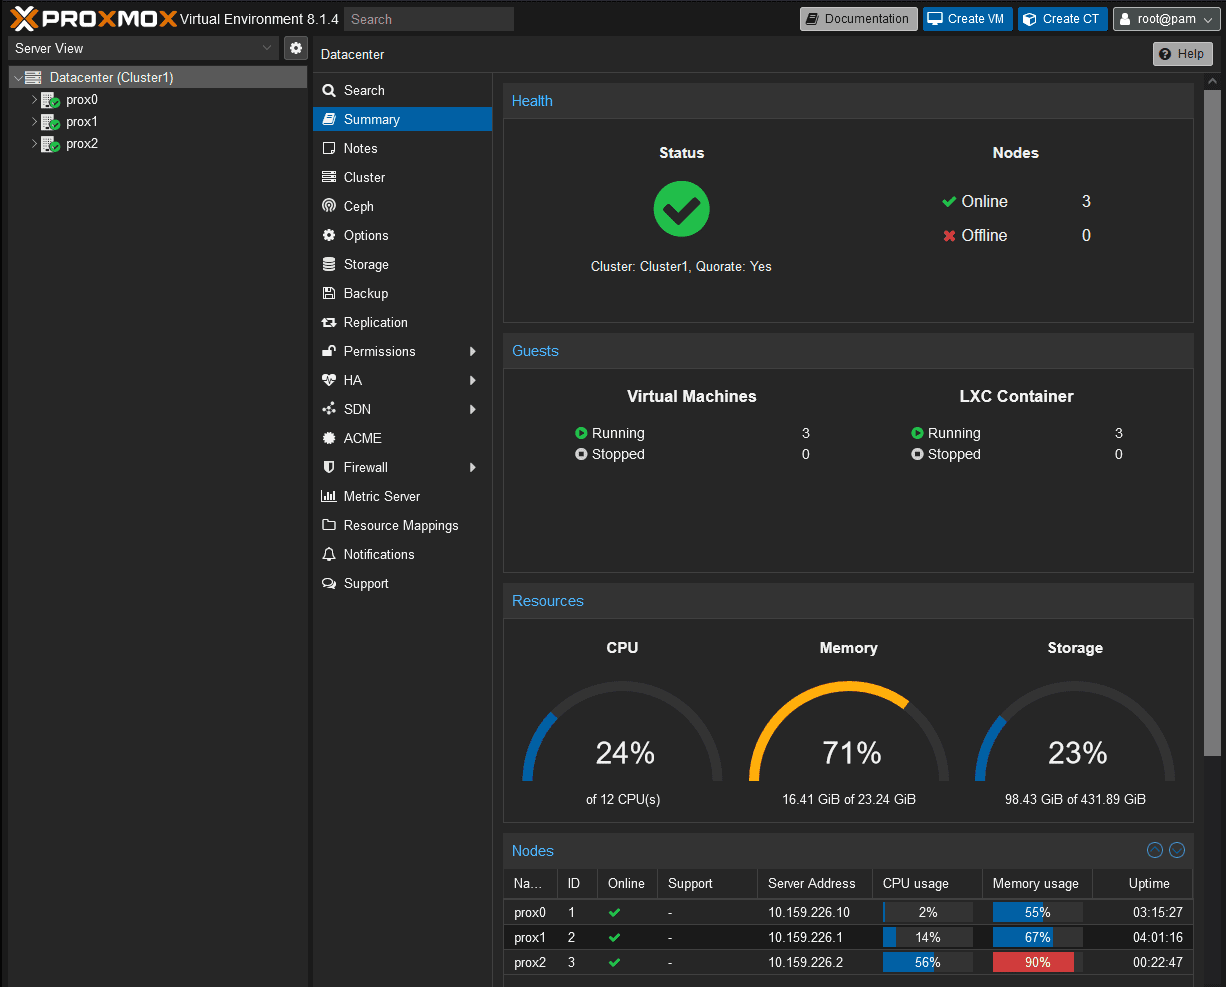Click the prox0 online checkmark in table
Image resolution: width=1226 pixels, height=987 pixels.
coord(614,912)
